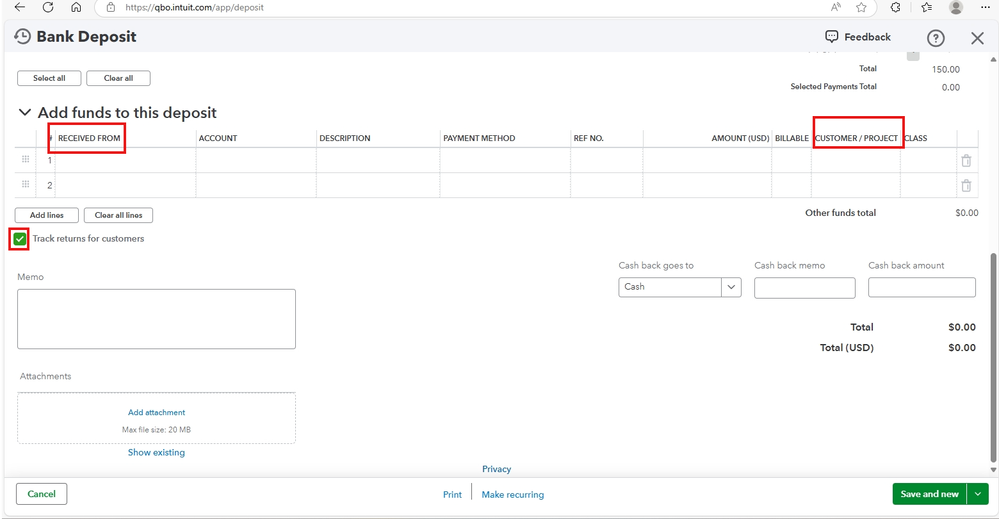Click the Feedback speech bubble icon
Screen dimensions: 999x519
(x=832, y=37)
